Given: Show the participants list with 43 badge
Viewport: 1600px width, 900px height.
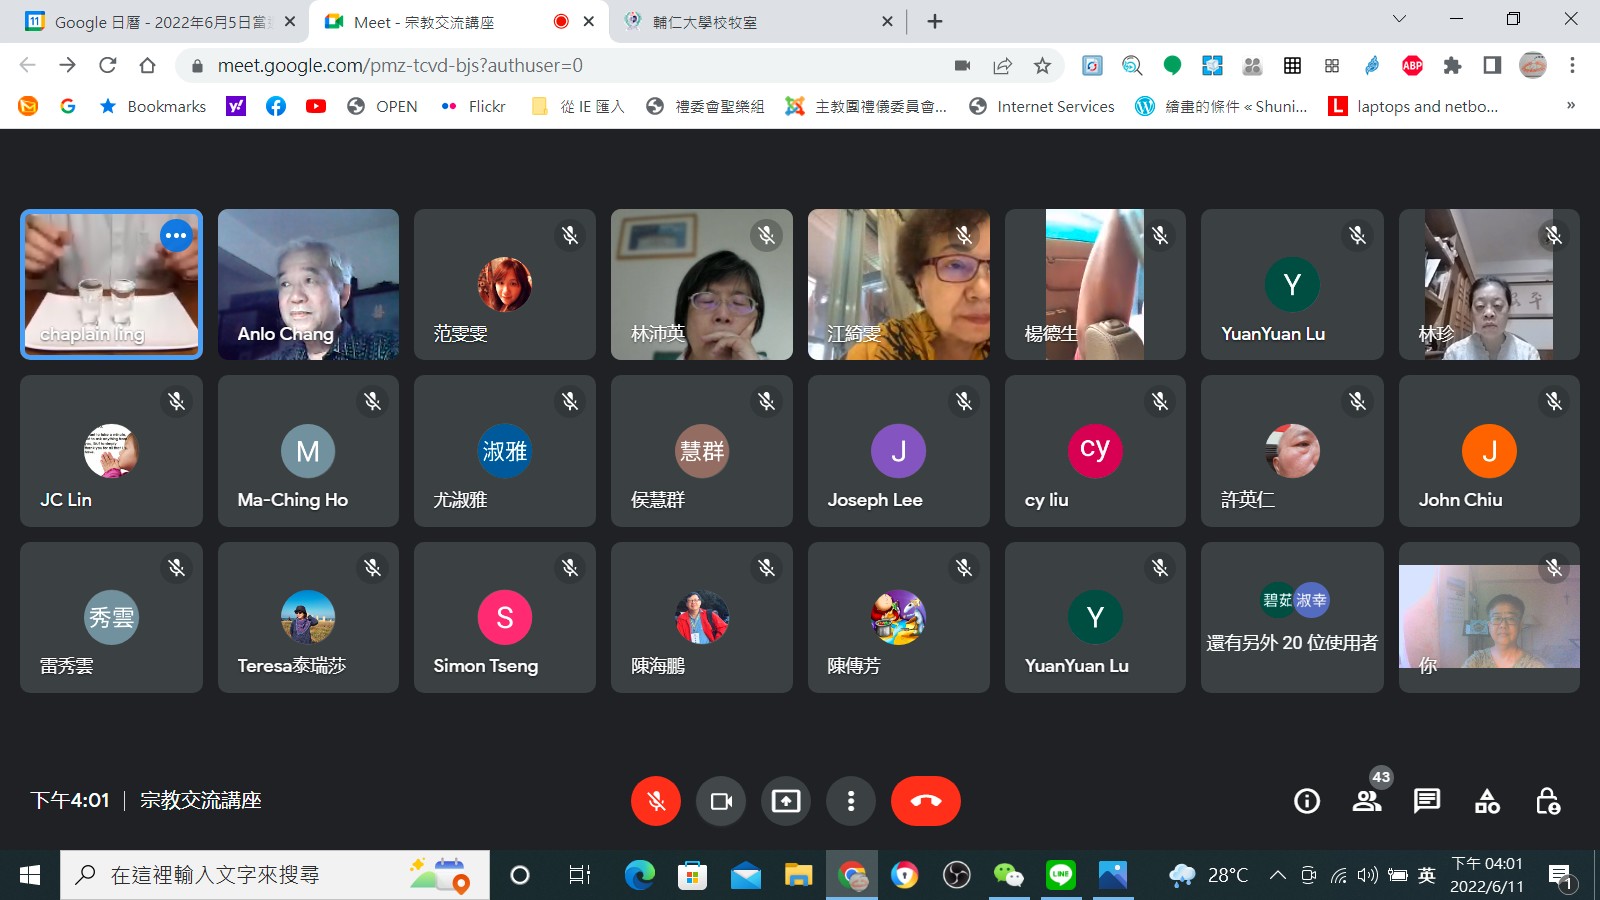Looking at the screenshot, I should (x=1367, y=800).
